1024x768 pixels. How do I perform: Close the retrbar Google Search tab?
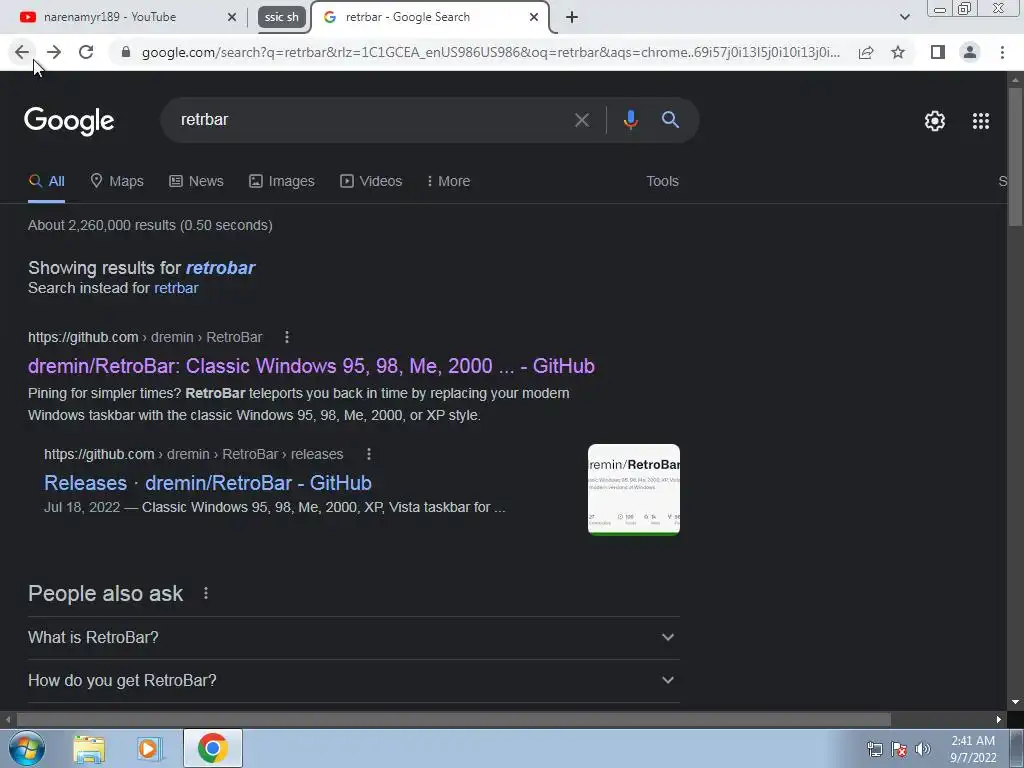pyautogui.click(x=534, y=17)
